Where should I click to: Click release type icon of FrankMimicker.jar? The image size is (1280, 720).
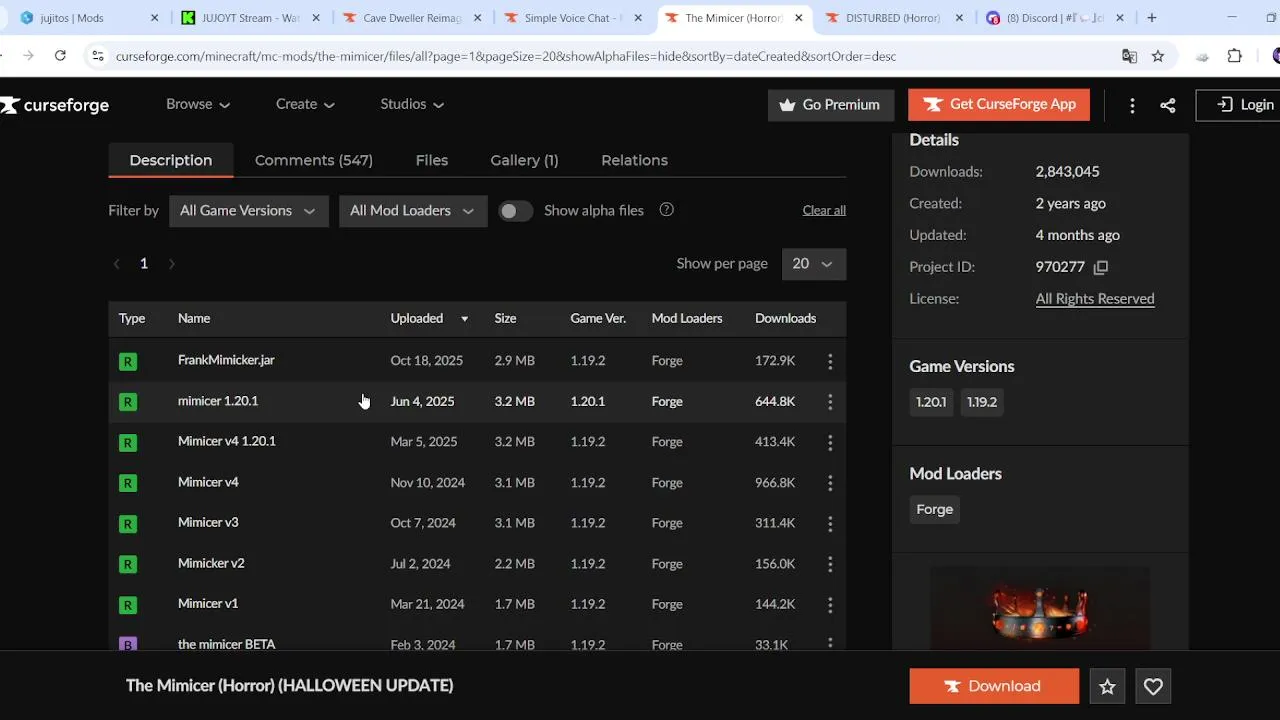pos(128,361)
